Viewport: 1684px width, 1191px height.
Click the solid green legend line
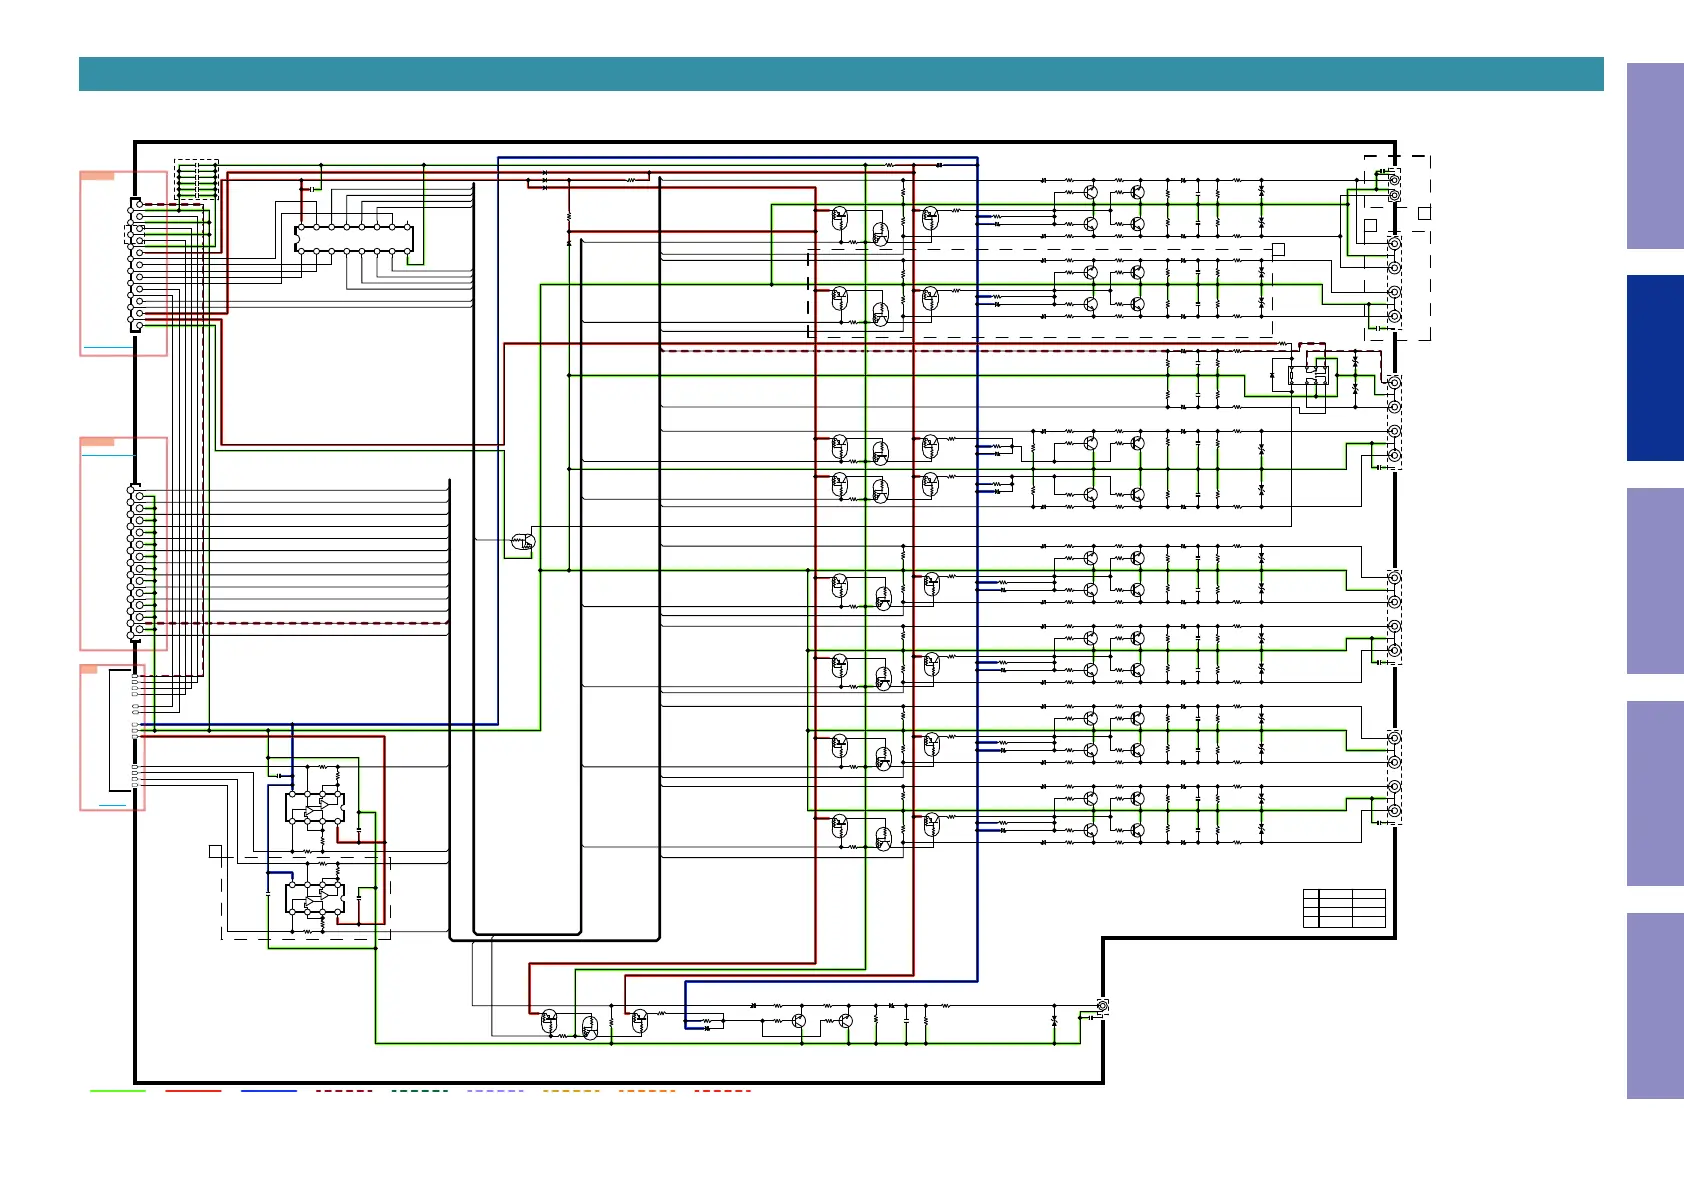[117, 1091]
